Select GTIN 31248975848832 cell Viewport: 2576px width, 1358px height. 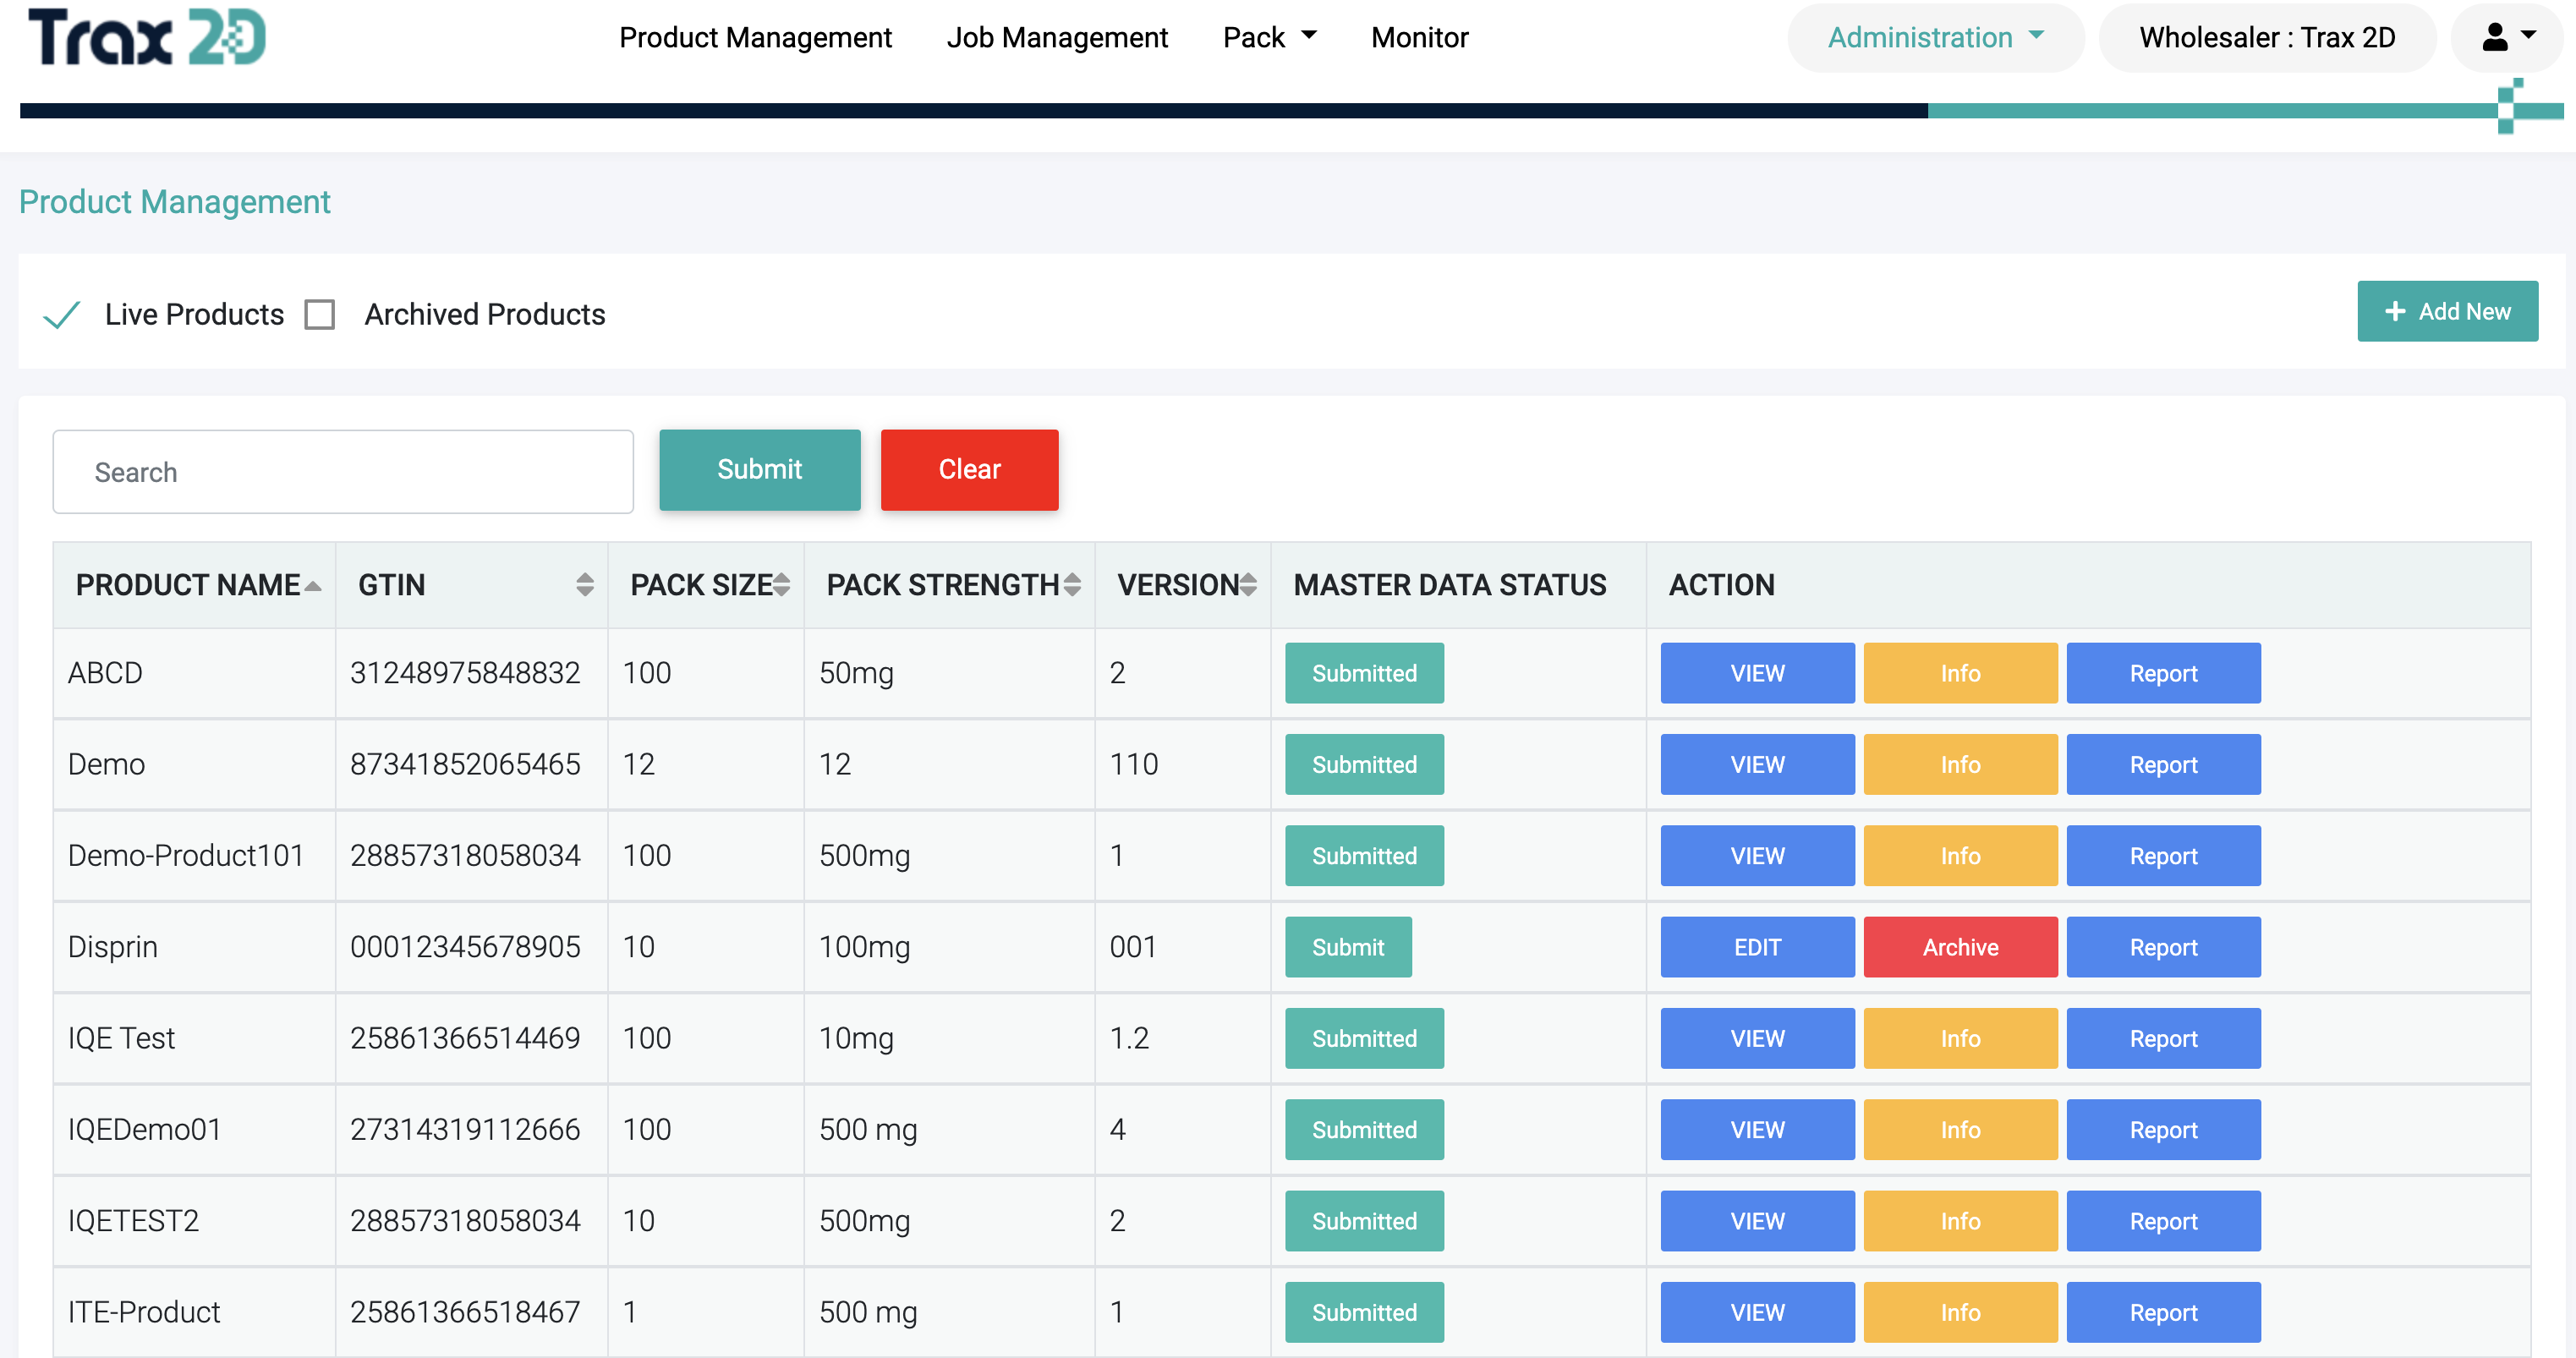click(471, 673)
